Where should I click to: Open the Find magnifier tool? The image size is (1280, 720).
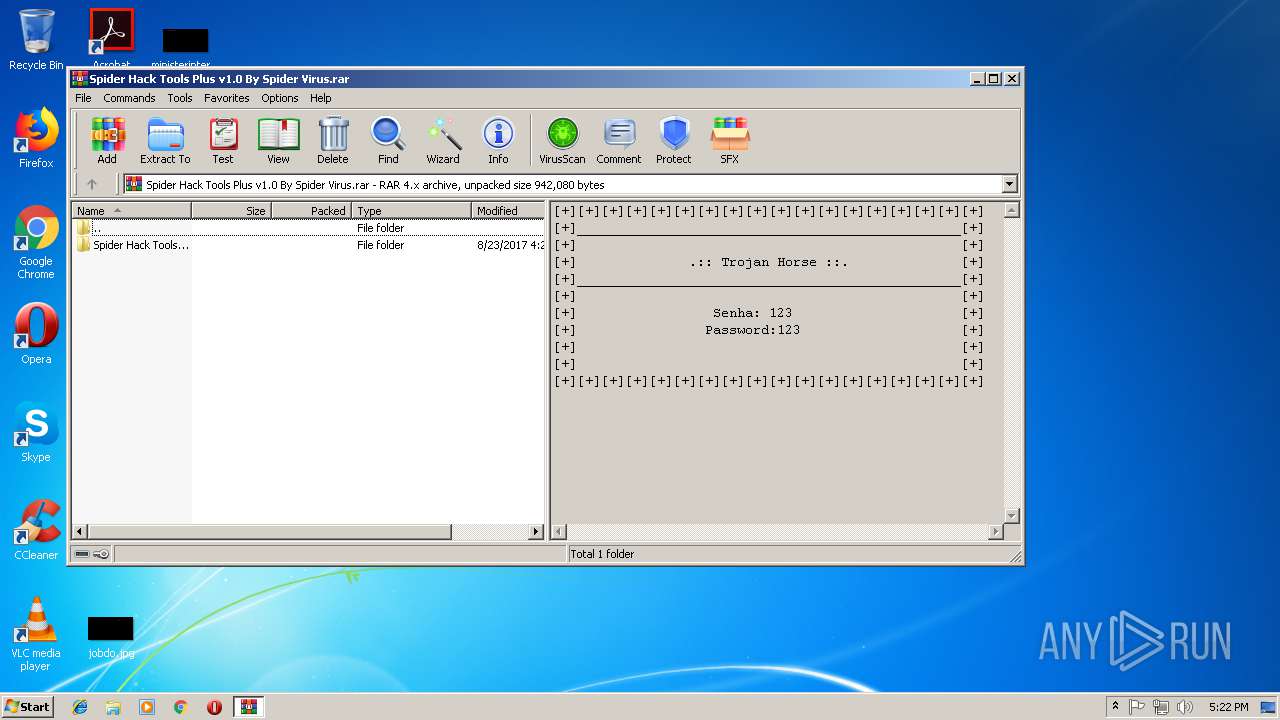[388, 141]
